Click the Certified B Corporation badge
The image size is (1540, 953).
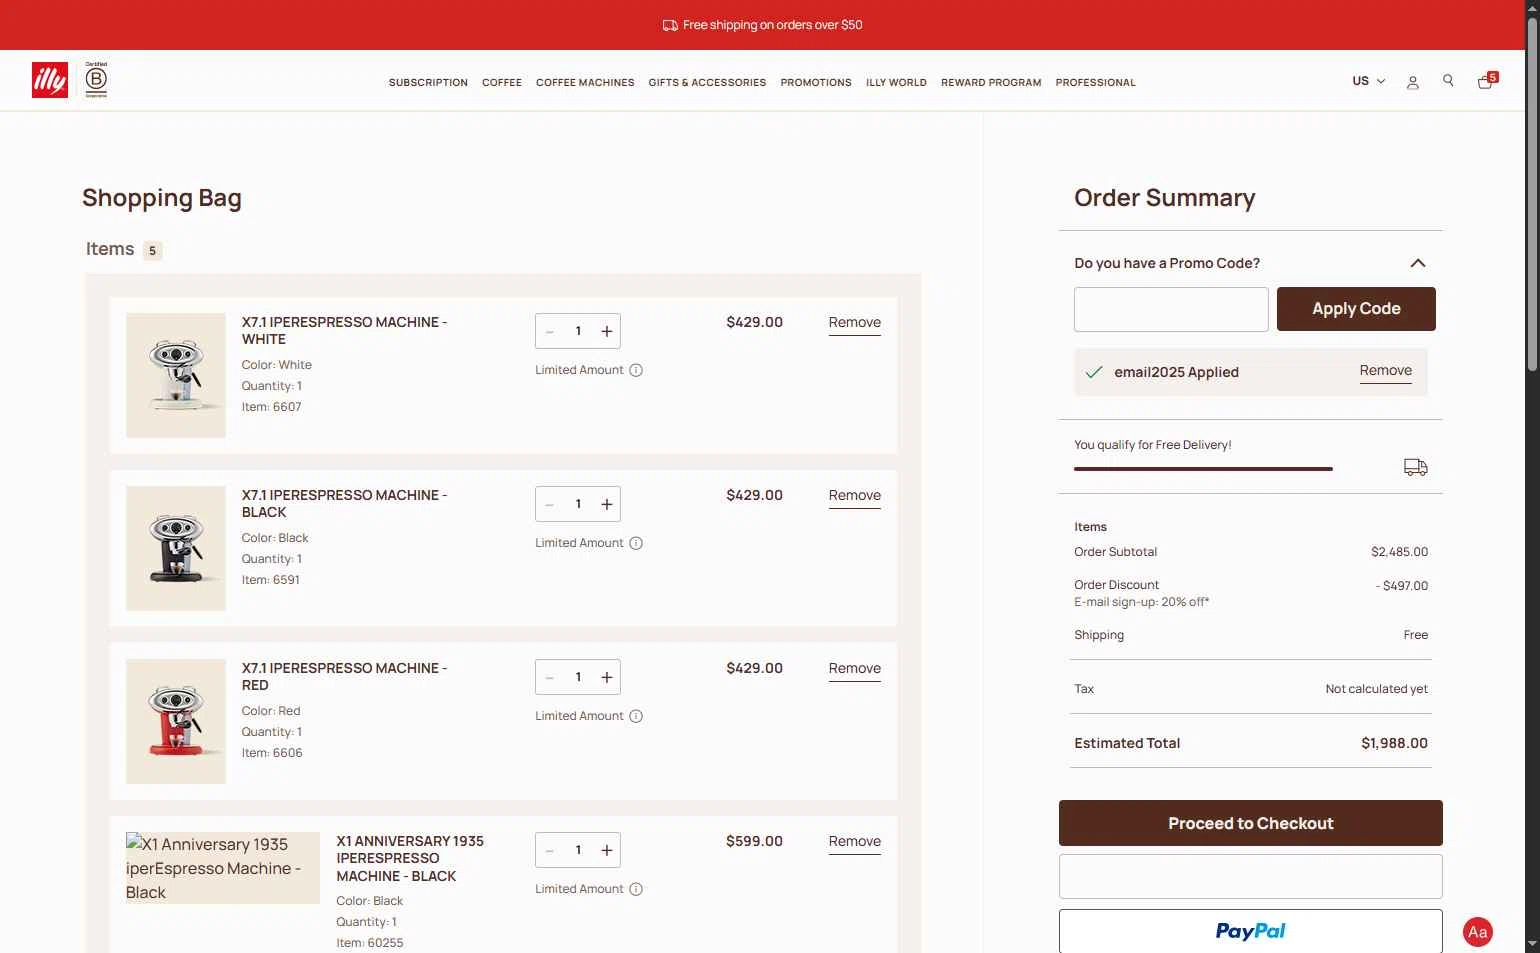tap(96, 80)
